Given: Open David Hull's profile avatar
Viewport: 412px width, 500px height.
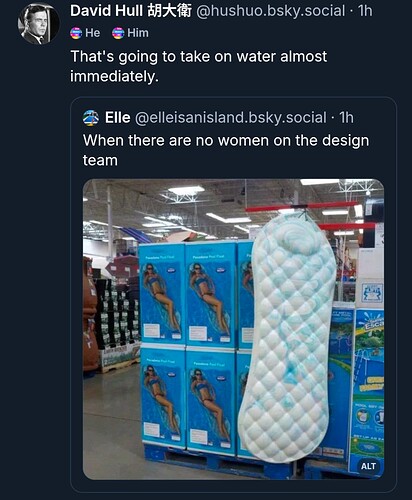Looking at the screenshot, I should pyautogui.click(x=38, y=24).
